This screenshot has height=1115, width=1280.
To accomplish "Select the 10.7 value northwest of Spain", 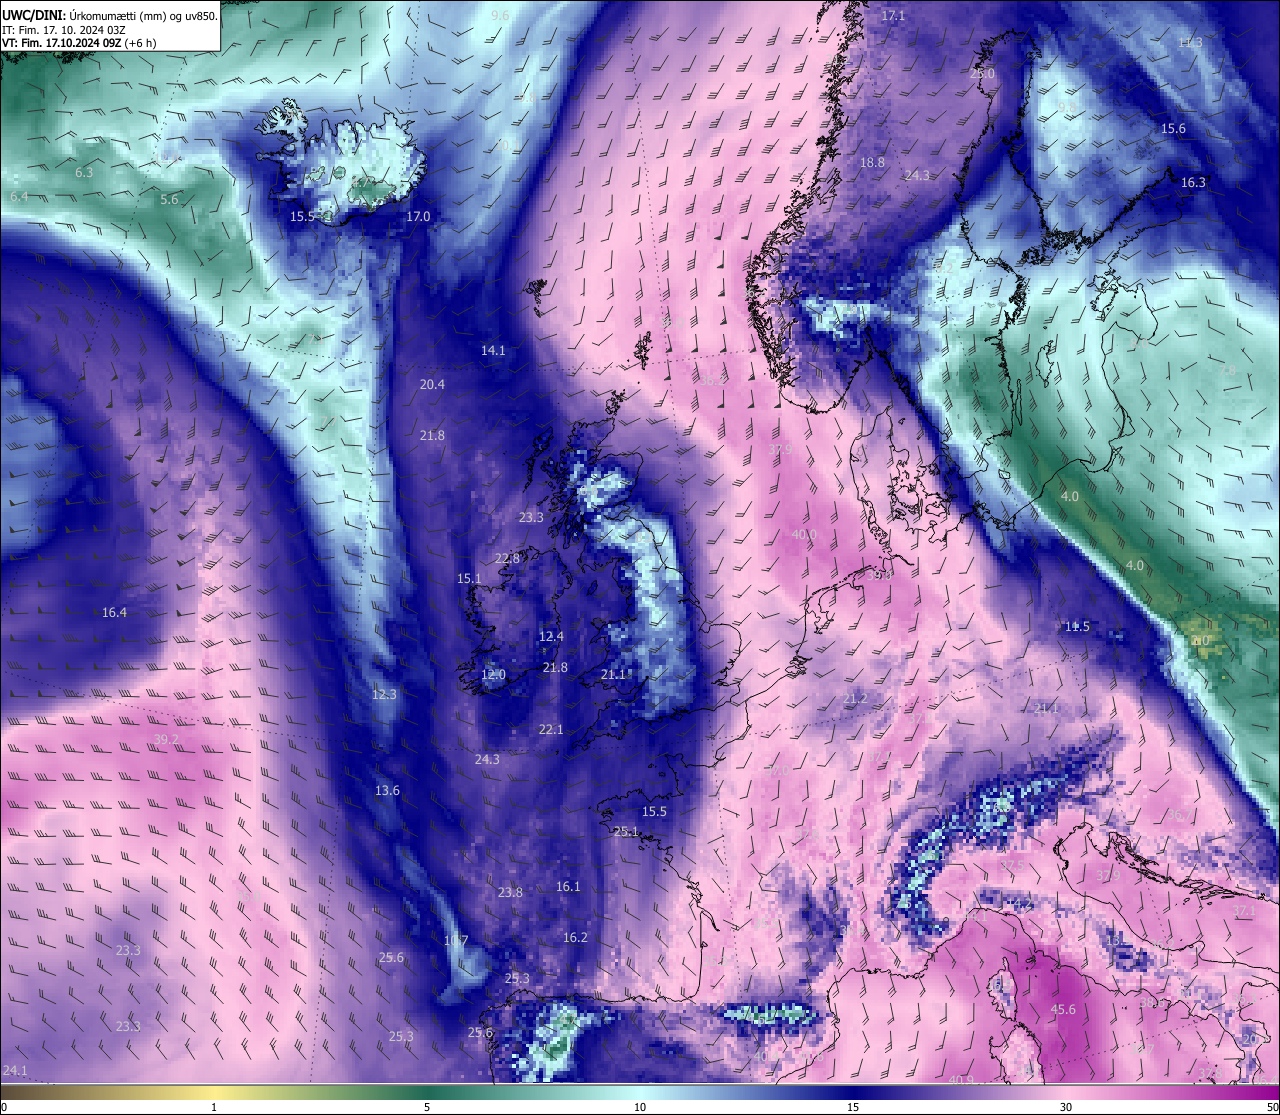I will 456,941.
